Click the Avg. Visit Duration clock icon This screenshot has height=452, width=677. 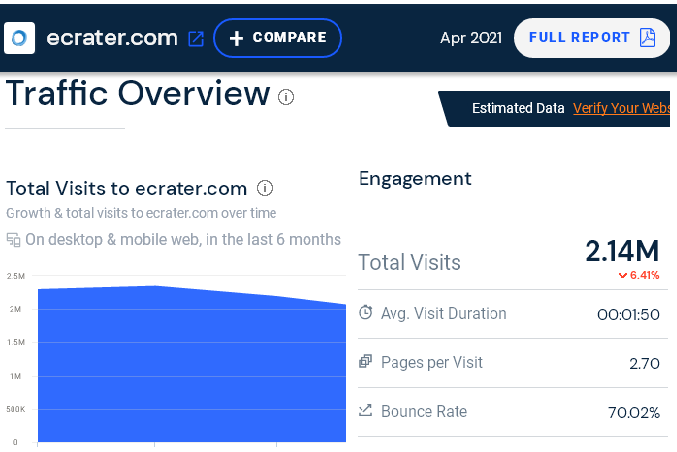(x=366, y=312)
